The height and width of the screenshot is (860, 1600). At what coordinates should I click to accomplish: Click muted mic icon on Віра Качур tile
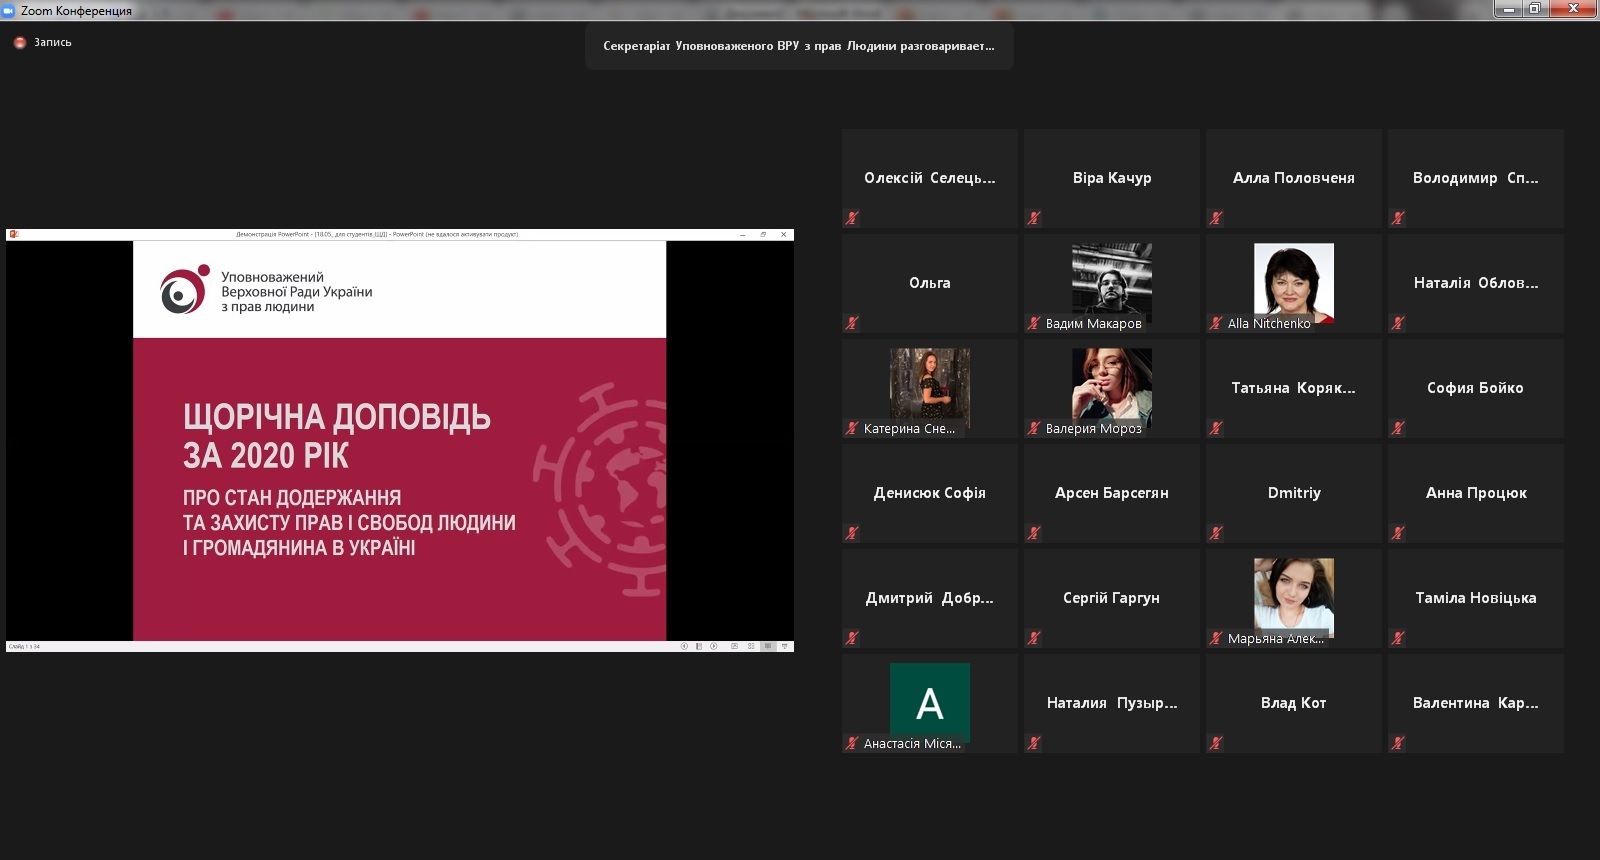(1034, 218)
